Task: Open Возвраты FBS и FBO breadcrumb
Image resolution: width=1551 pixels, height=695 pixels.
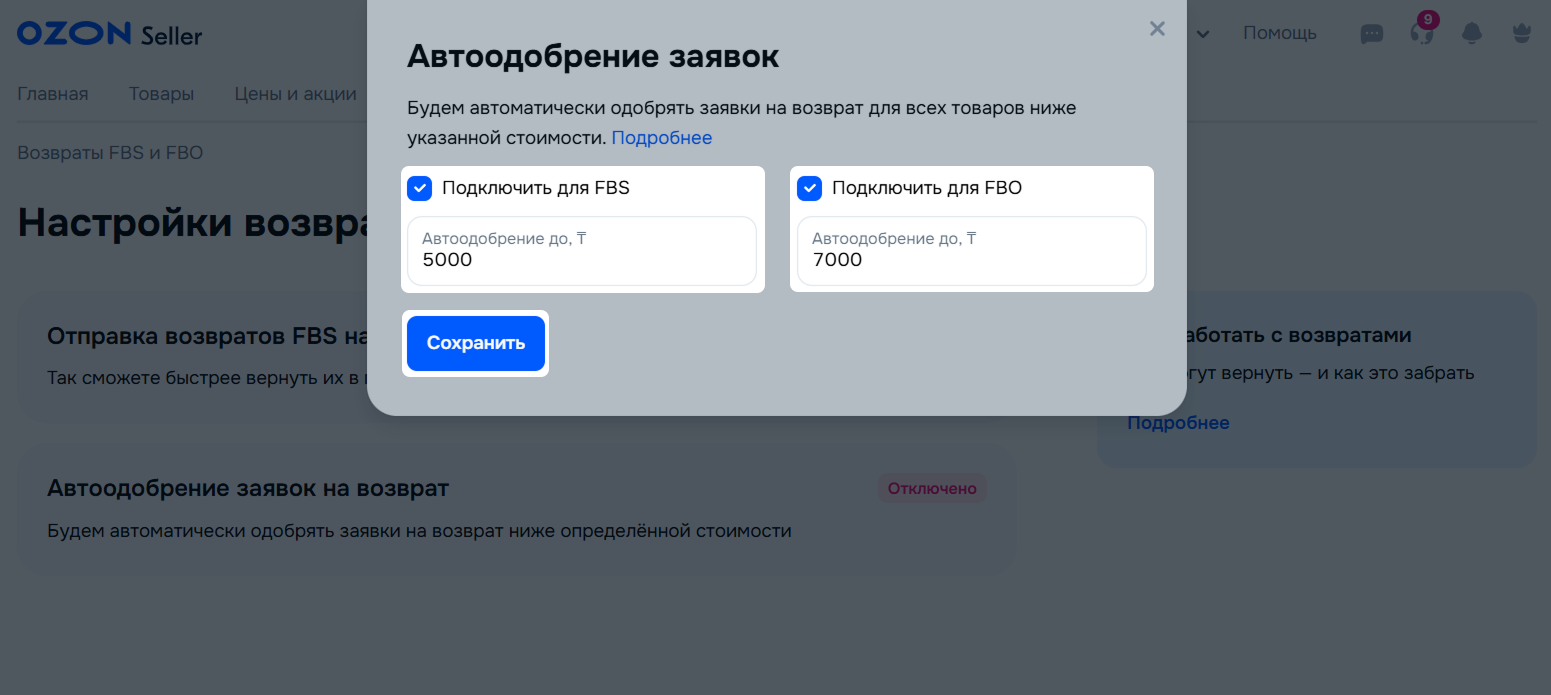Action: 110,153
